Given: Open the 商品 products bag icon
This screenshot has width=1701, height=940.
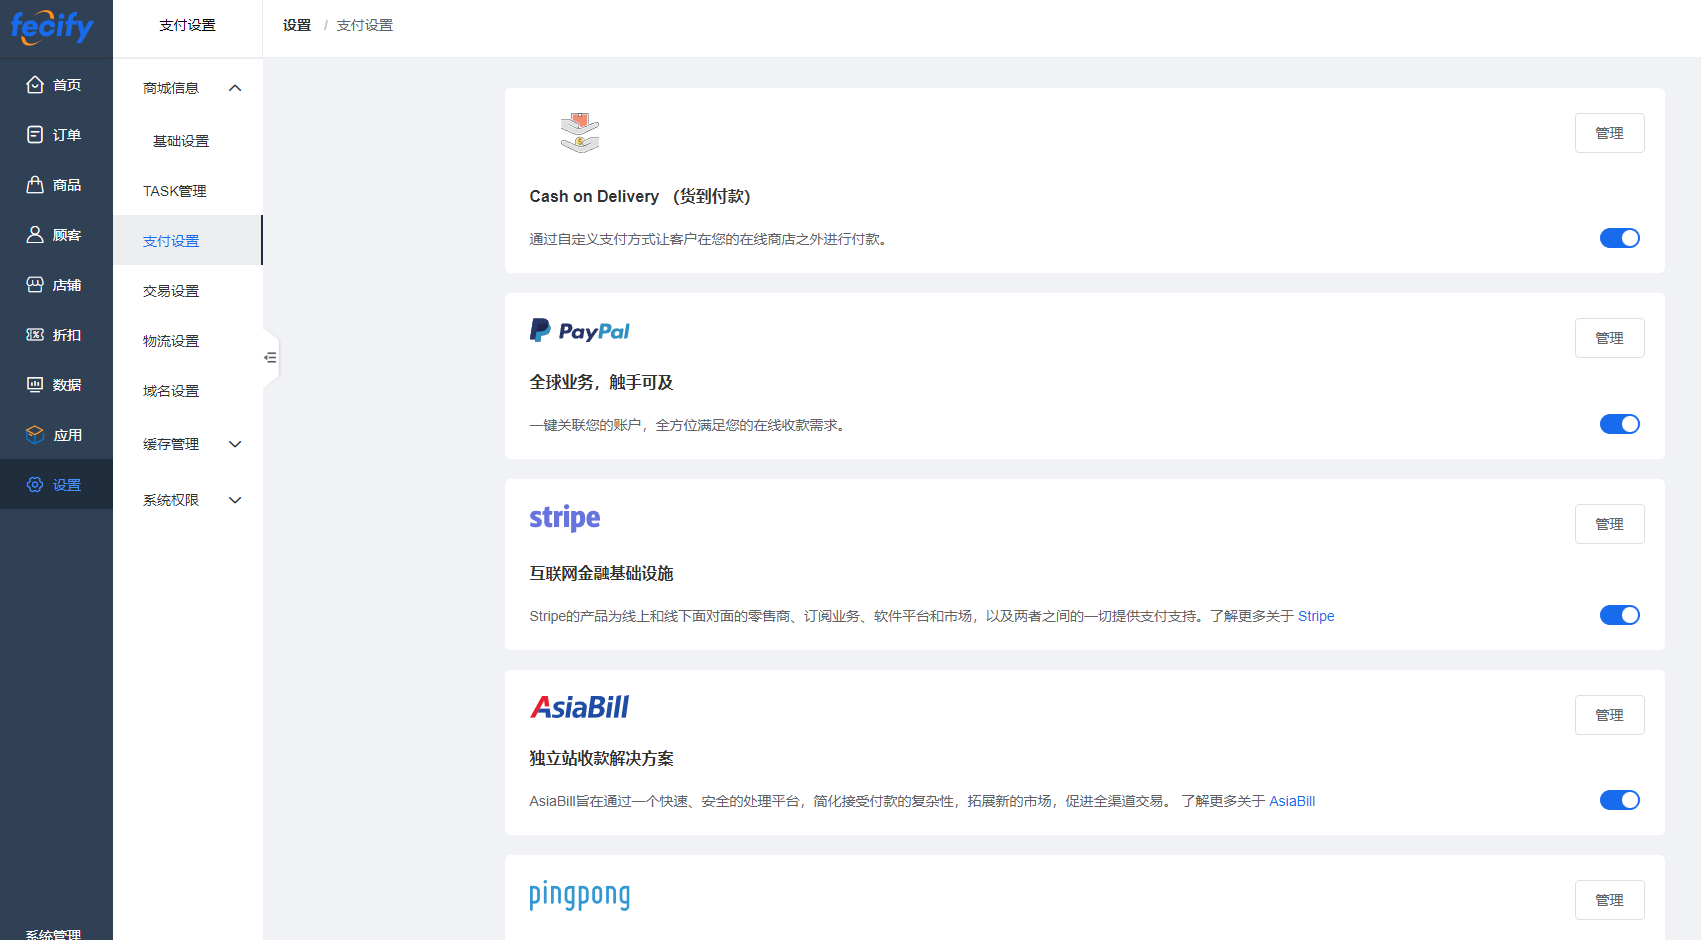Looking at the screenshot, I should click(x=35, y=185).
